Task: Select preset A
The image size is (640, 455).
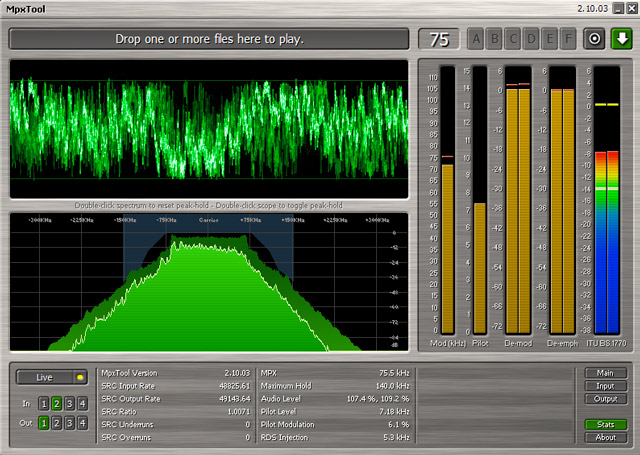Action: pyautogui.click(x=476, y=39)
